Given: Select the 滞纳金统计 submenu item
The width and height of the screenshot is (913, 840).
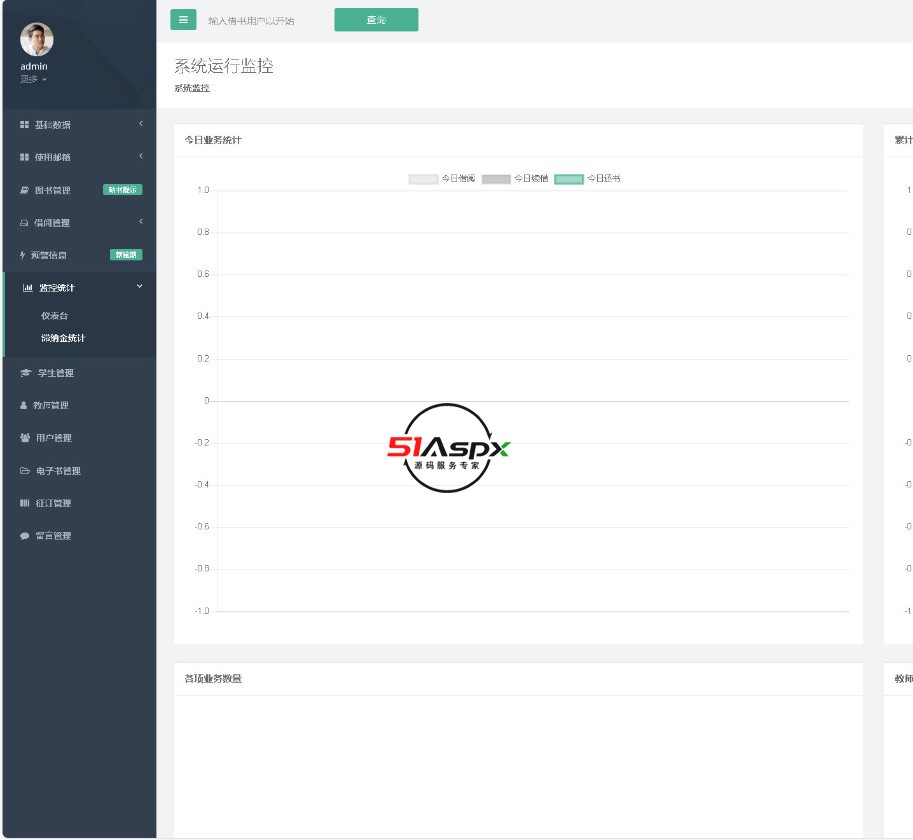Looking at the screenshot, I should pyautogui.click(x=63, y=338).
